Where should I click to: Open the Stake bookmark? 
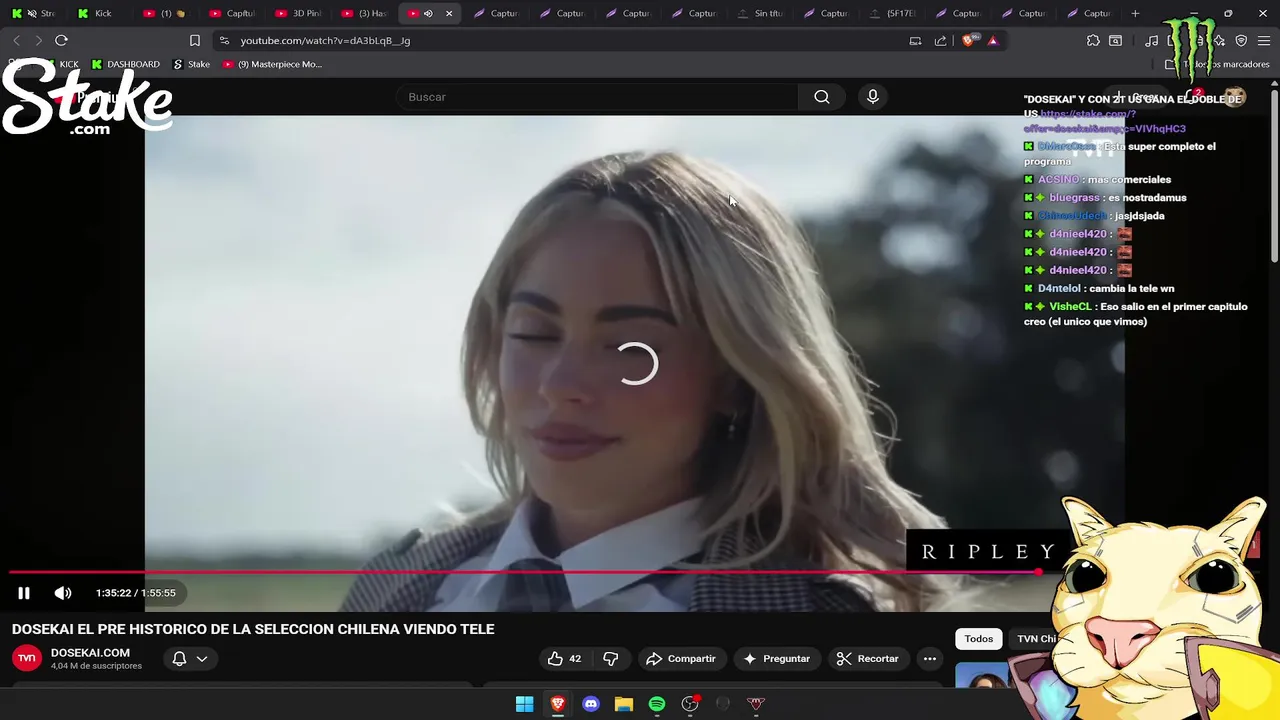tap(191, 64)
